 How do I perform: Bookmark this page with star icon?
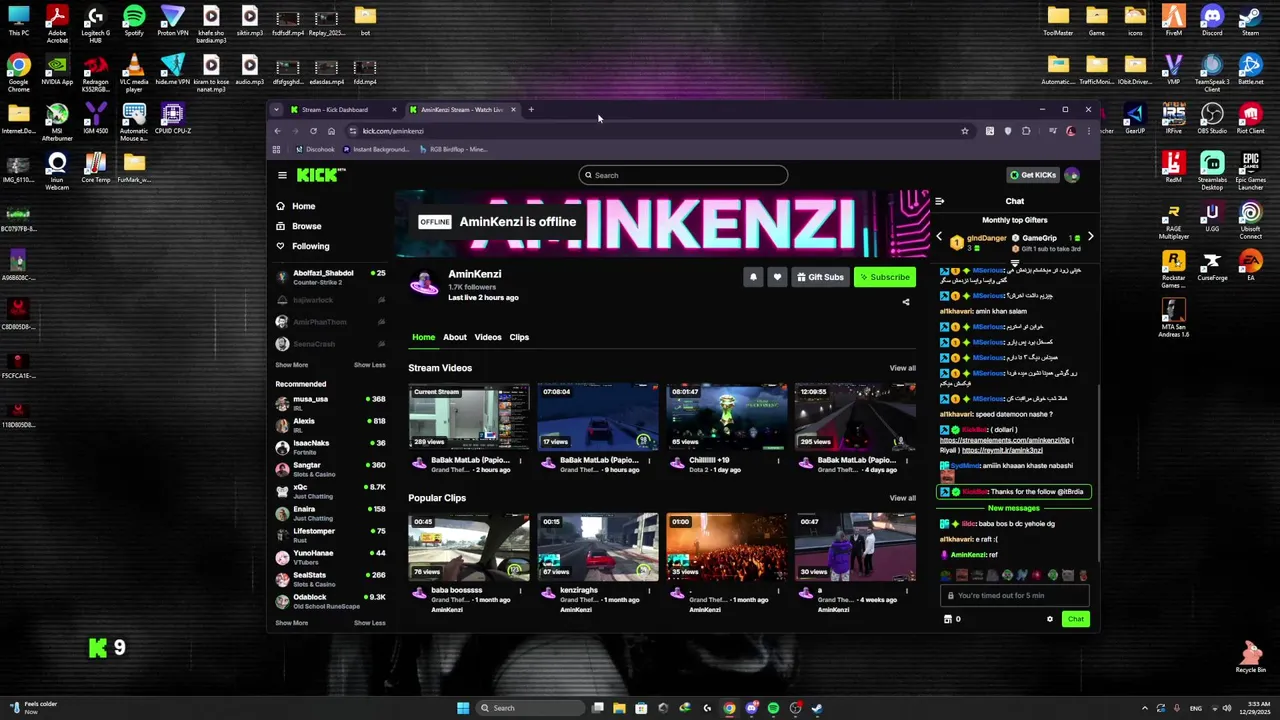coord(964,131)
